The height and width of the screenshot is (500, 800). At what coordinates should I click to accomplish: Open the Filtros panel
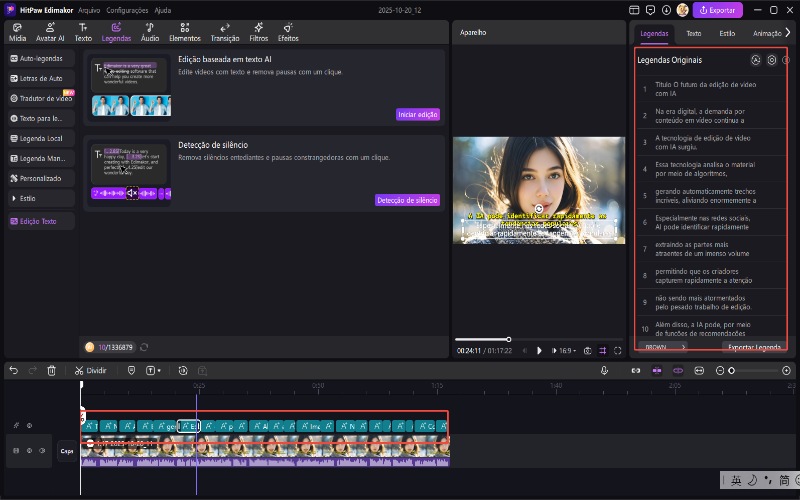click(x=258, y=32)
